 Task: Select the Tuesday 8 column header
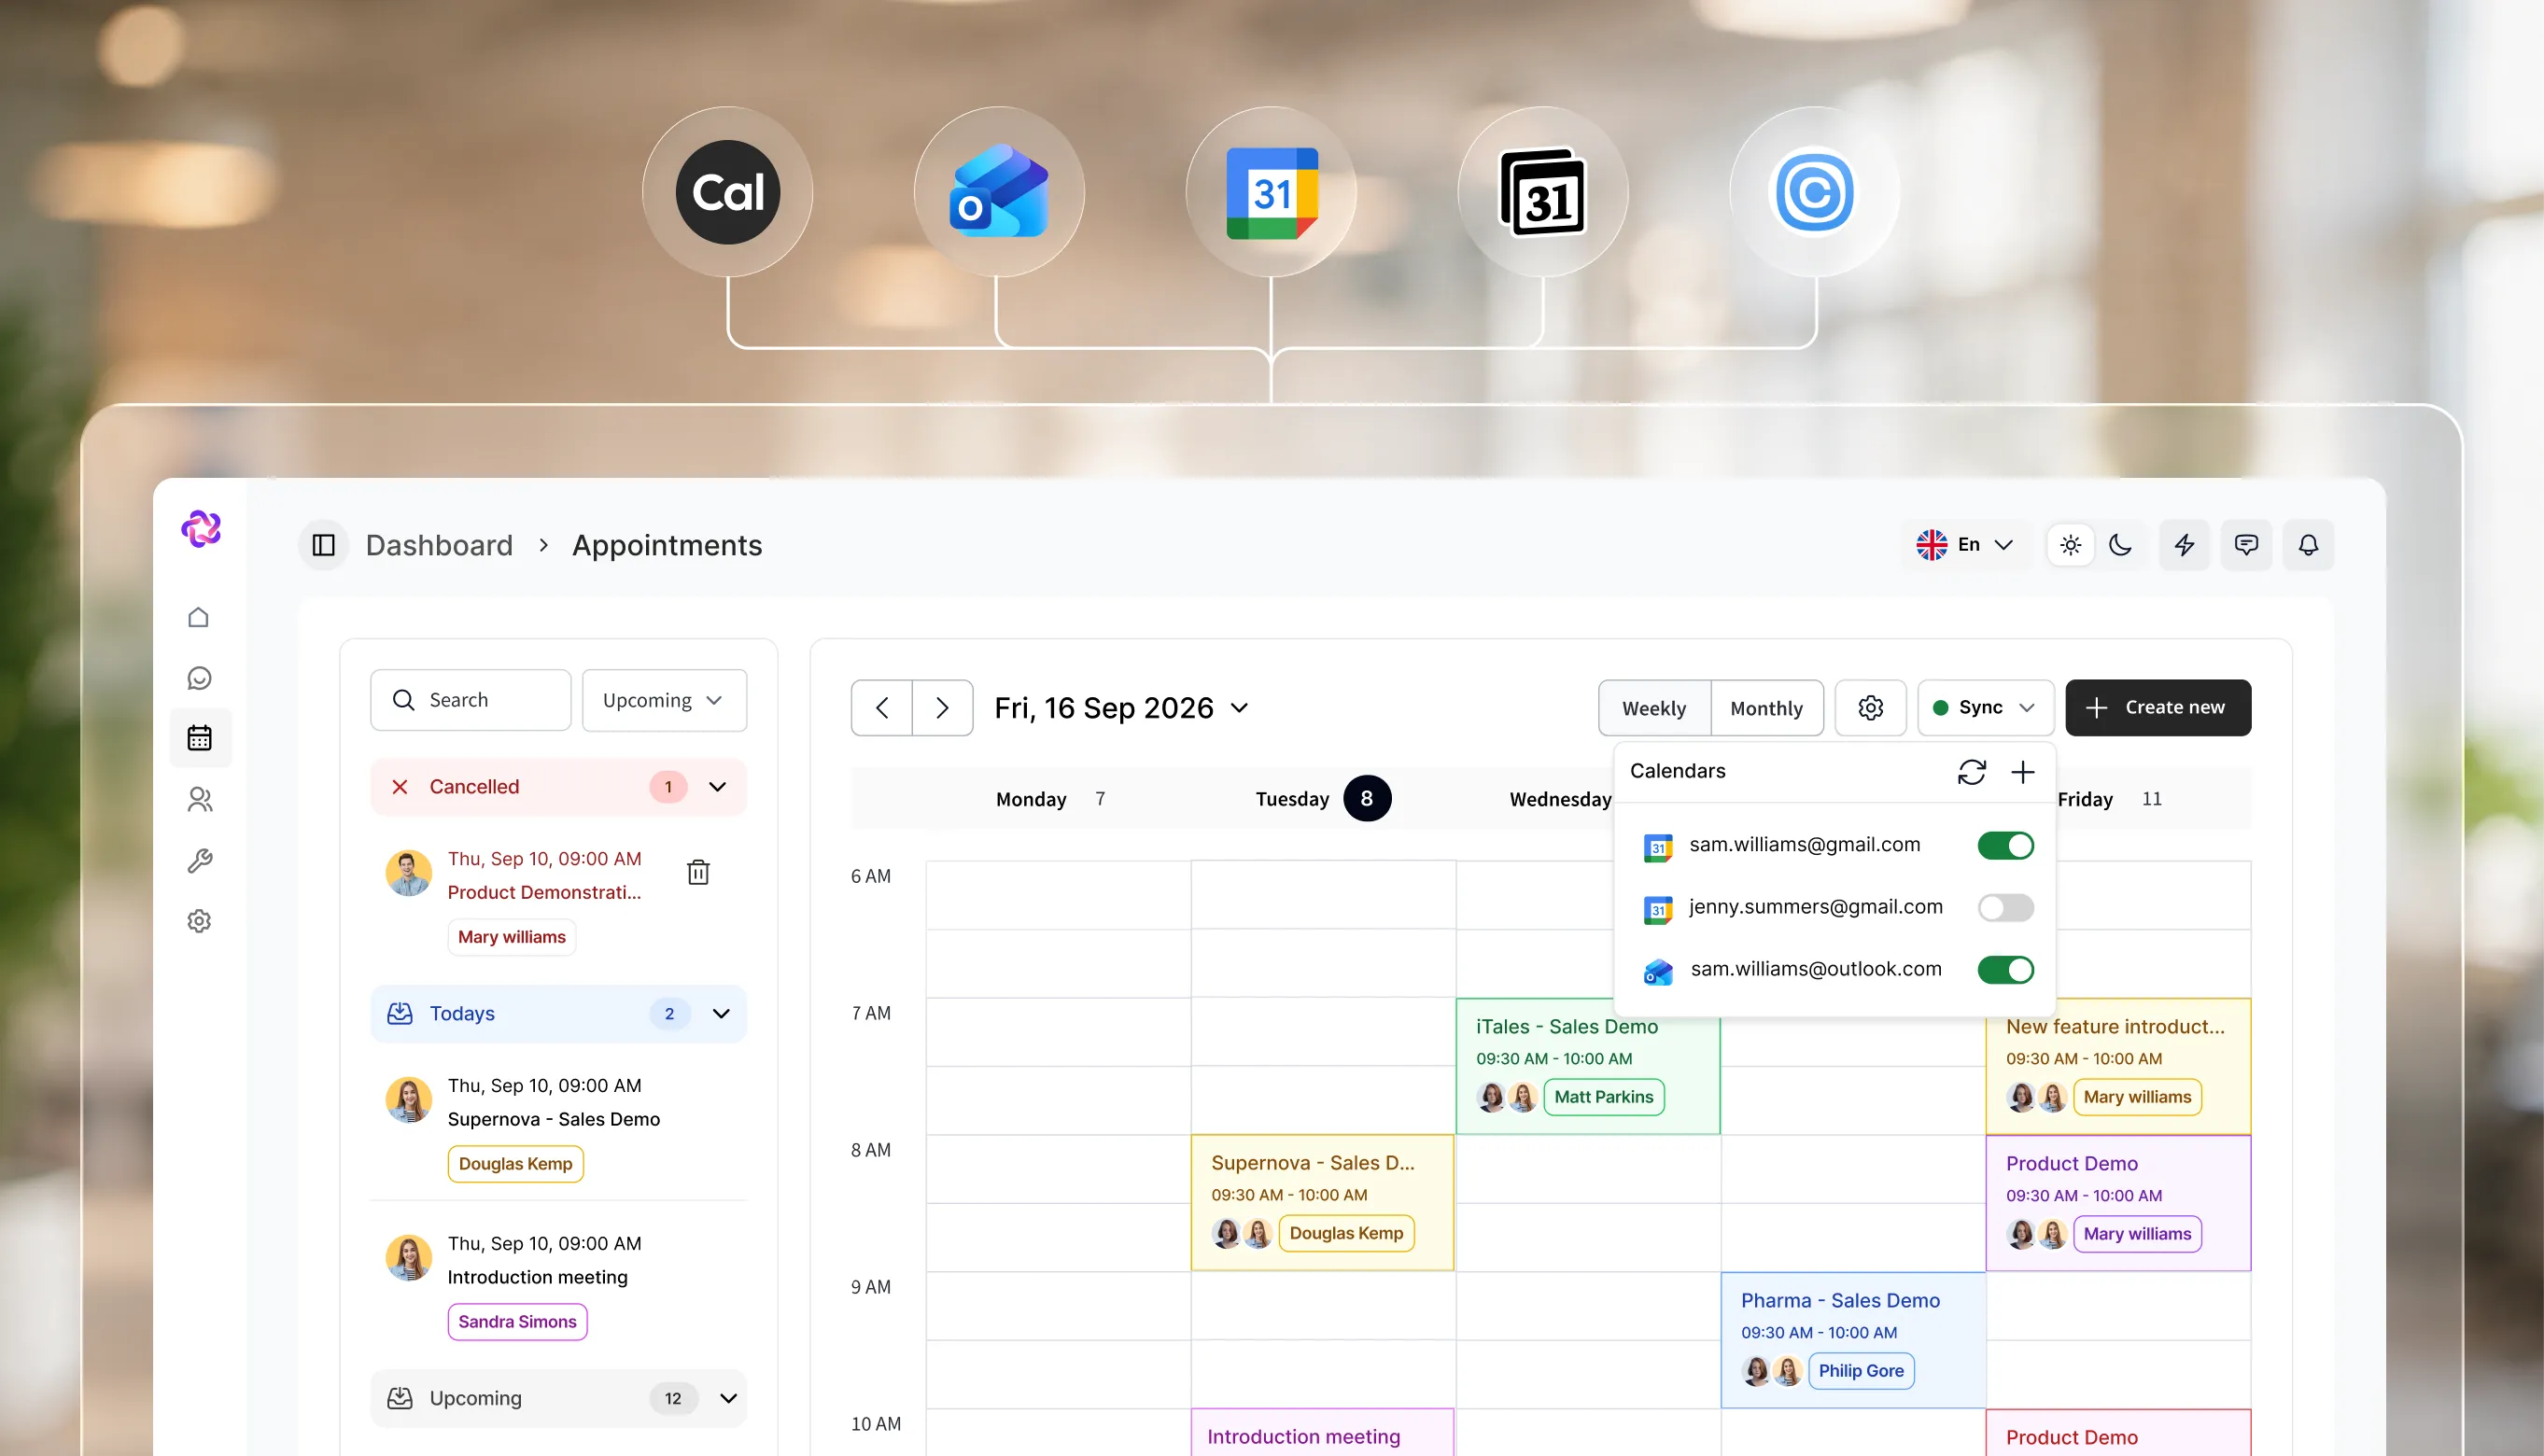[x=1322, y=799]
